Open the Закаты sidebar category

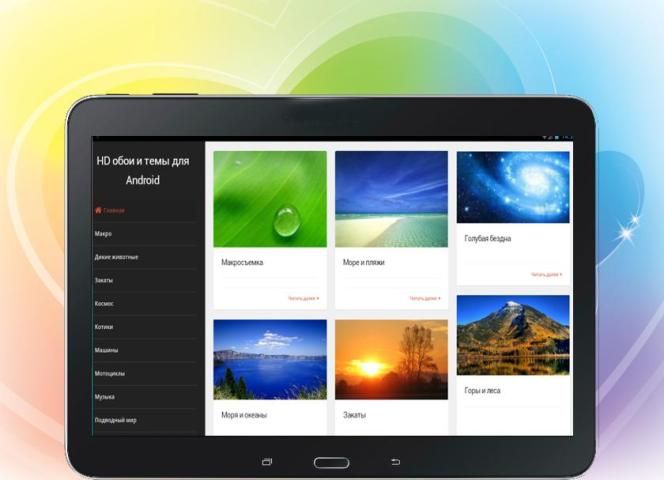click(105, 280)
